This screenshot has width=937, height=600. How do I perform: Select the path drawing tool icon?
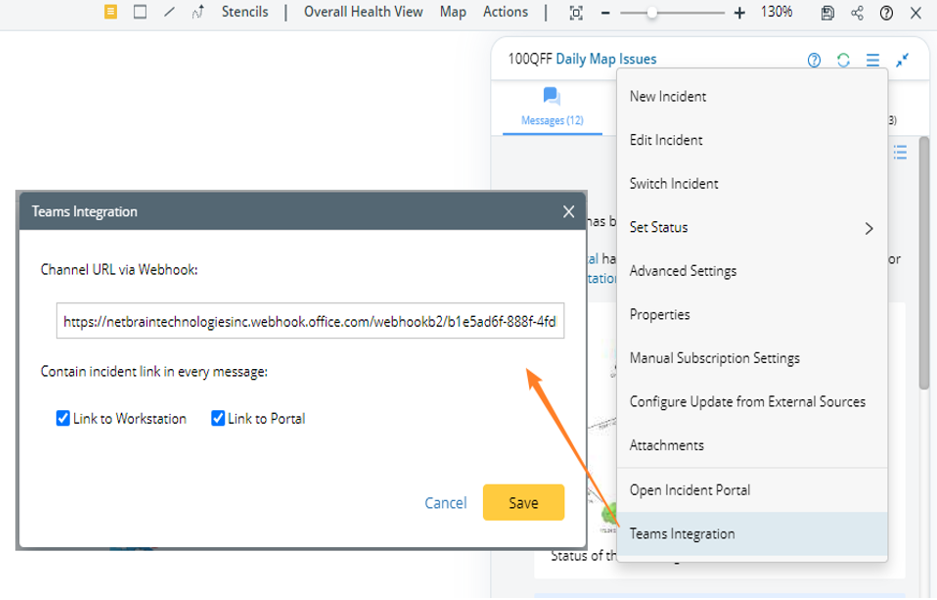(198, 12)
